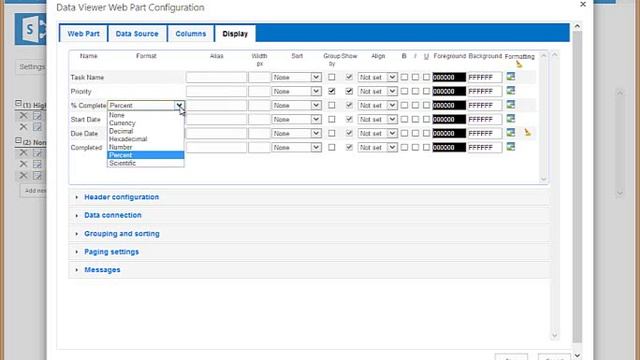Choose Percent in format list
The height and width of the screenshot is (360, 640).
coord(145,155)
